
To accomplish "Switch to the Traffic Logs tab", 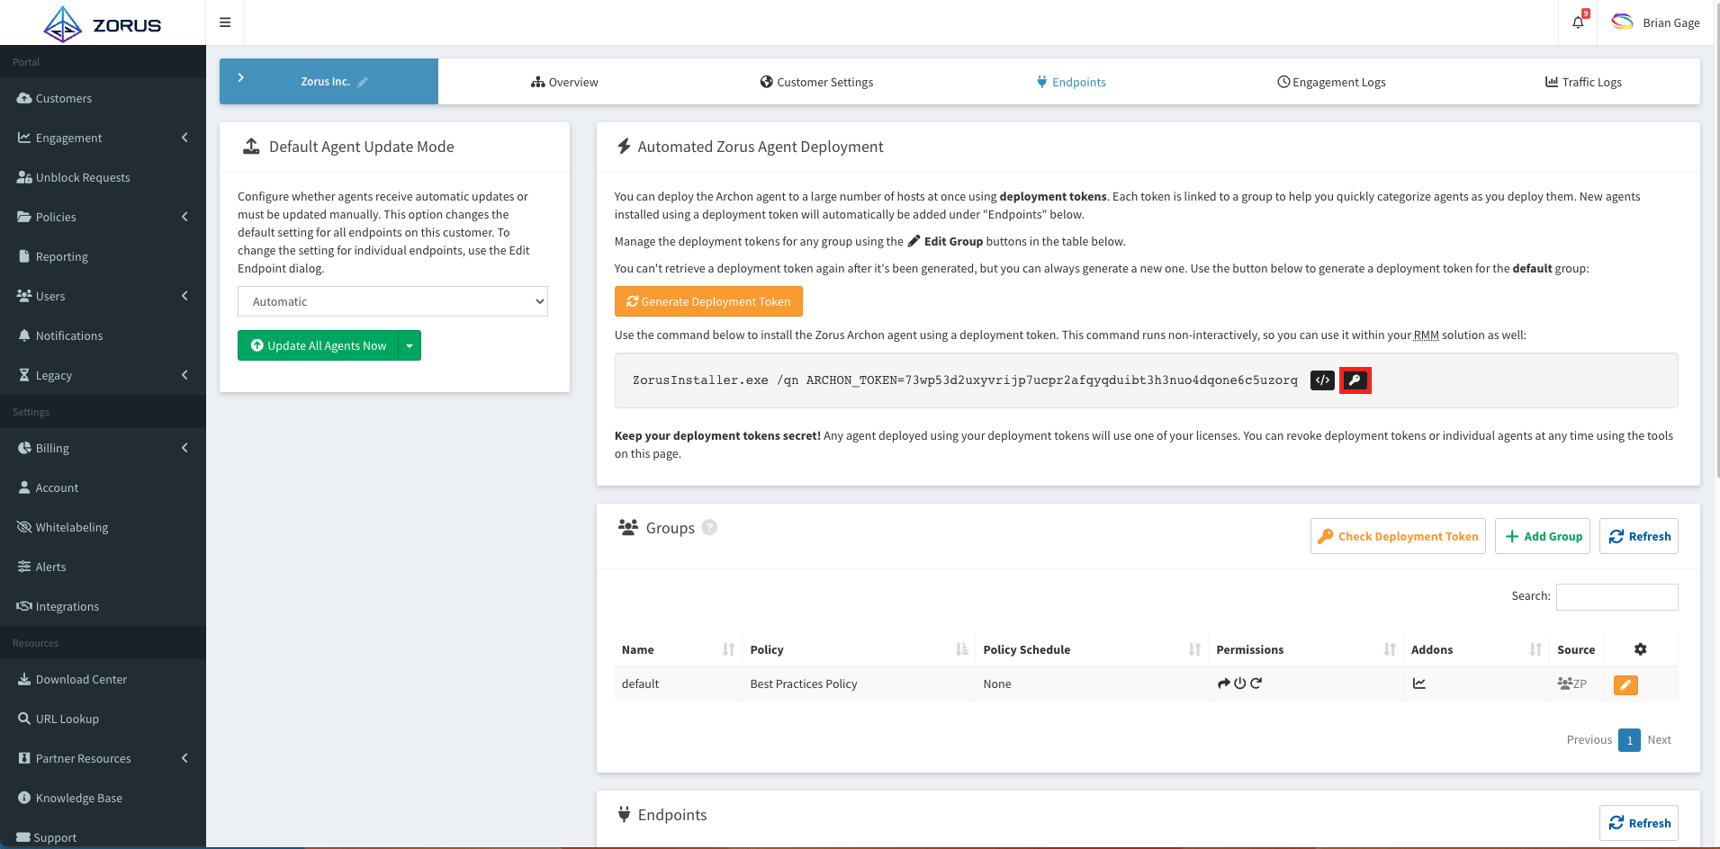I will coord(1583,82).
